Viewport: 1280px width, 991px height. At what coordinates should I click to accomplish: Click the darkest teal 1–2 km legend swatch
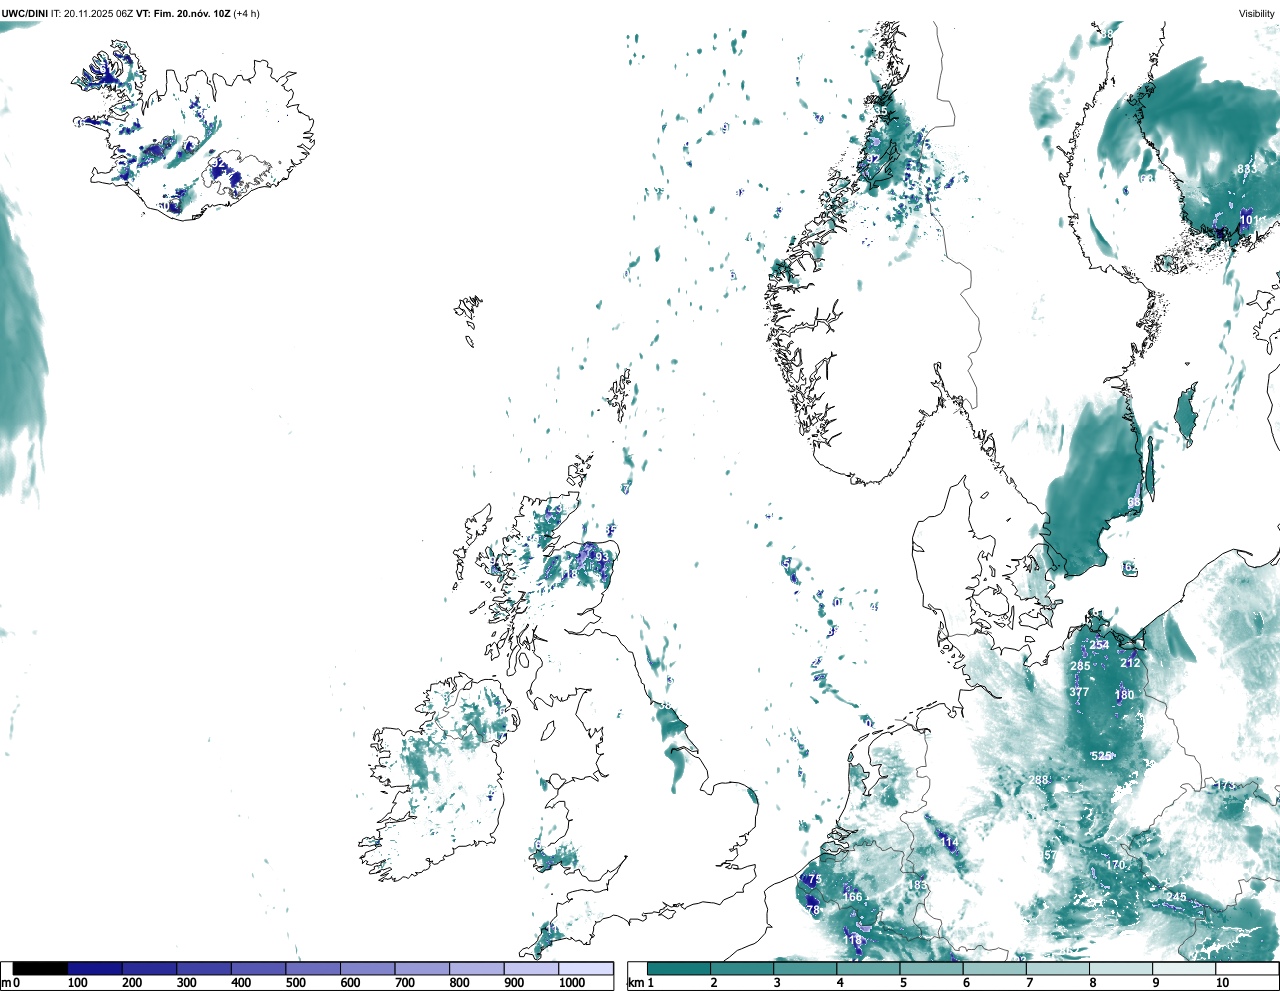point(679,968)
